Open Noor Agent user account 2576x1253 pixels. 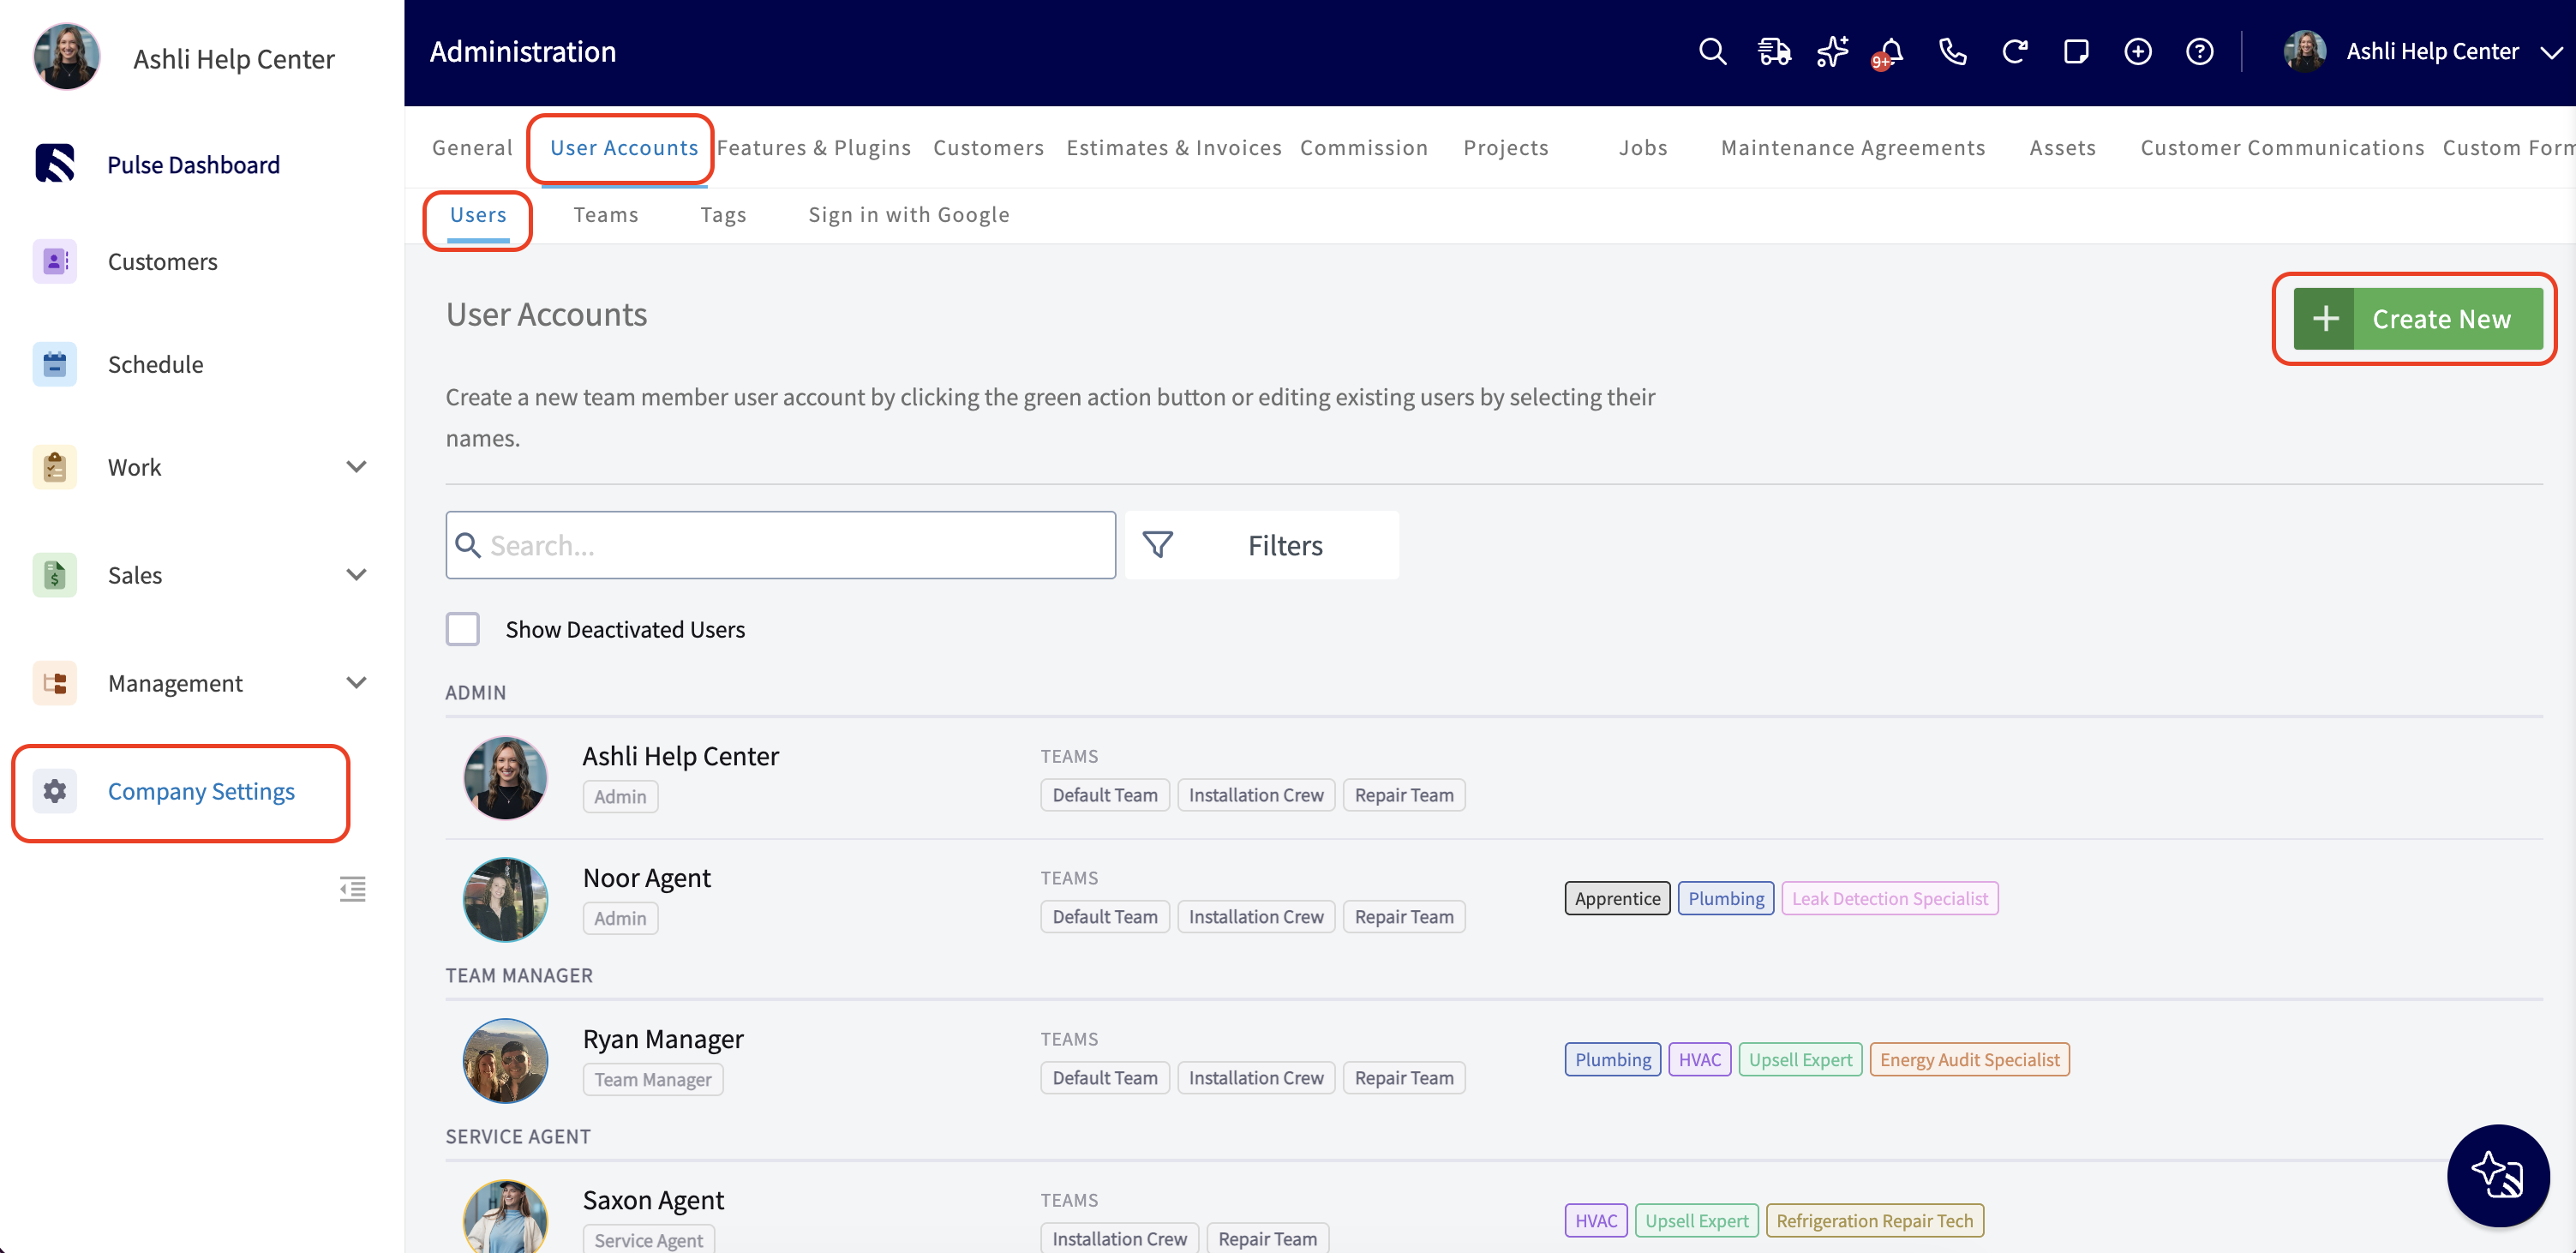click(647, 877)
